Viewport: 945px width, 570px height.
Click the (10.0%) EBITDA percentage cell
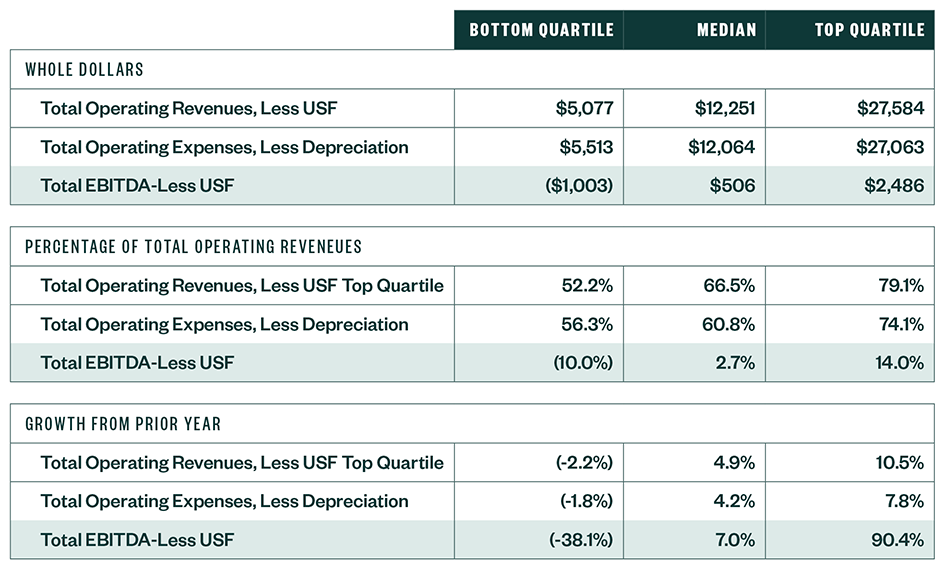(x=583, y=362)
